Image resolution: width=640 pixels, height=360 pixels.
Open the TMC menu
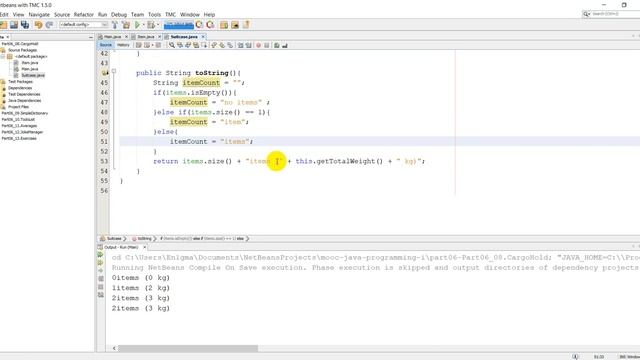171,14
